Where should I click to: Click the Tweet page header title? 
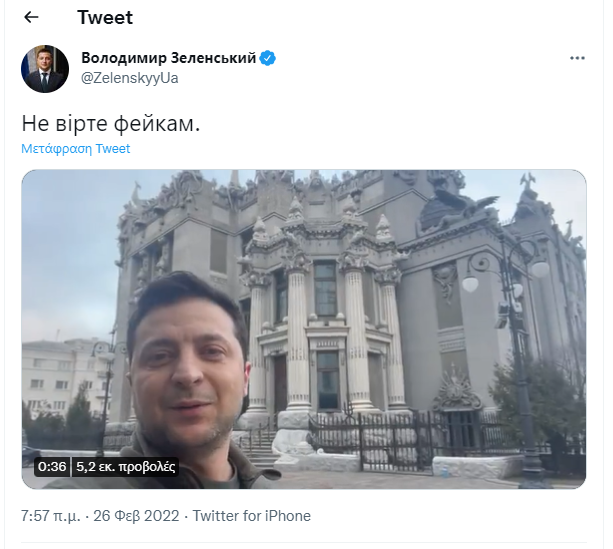[105, 18]
